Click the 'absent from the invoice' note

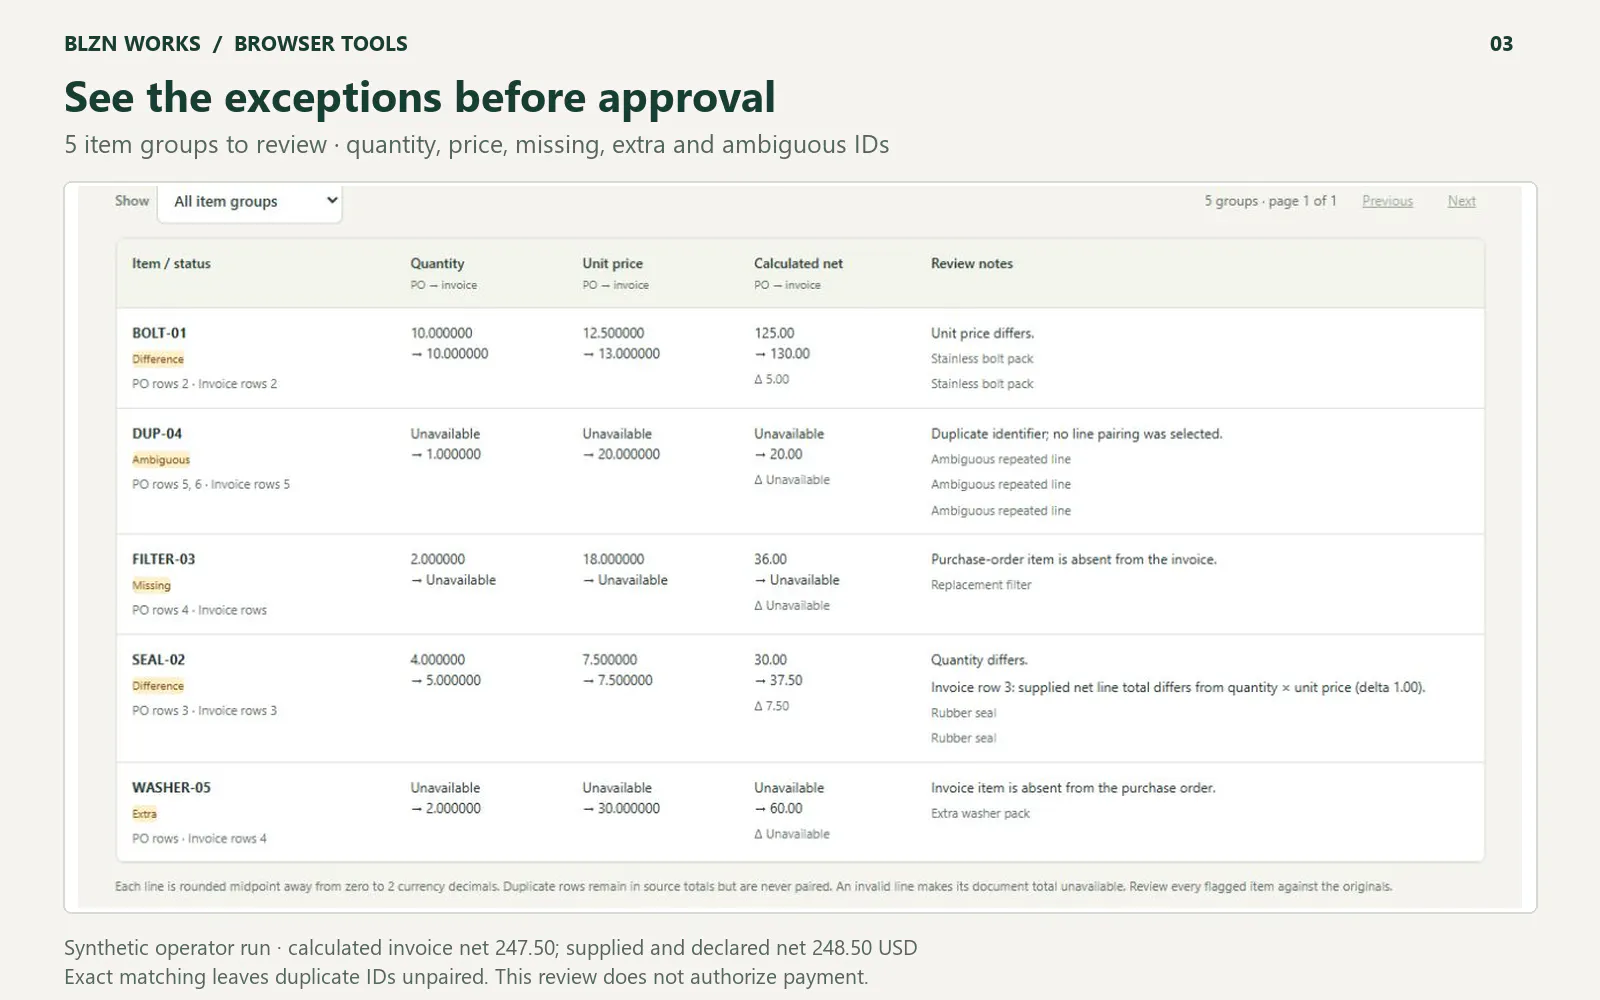[x=1074, y=559]
